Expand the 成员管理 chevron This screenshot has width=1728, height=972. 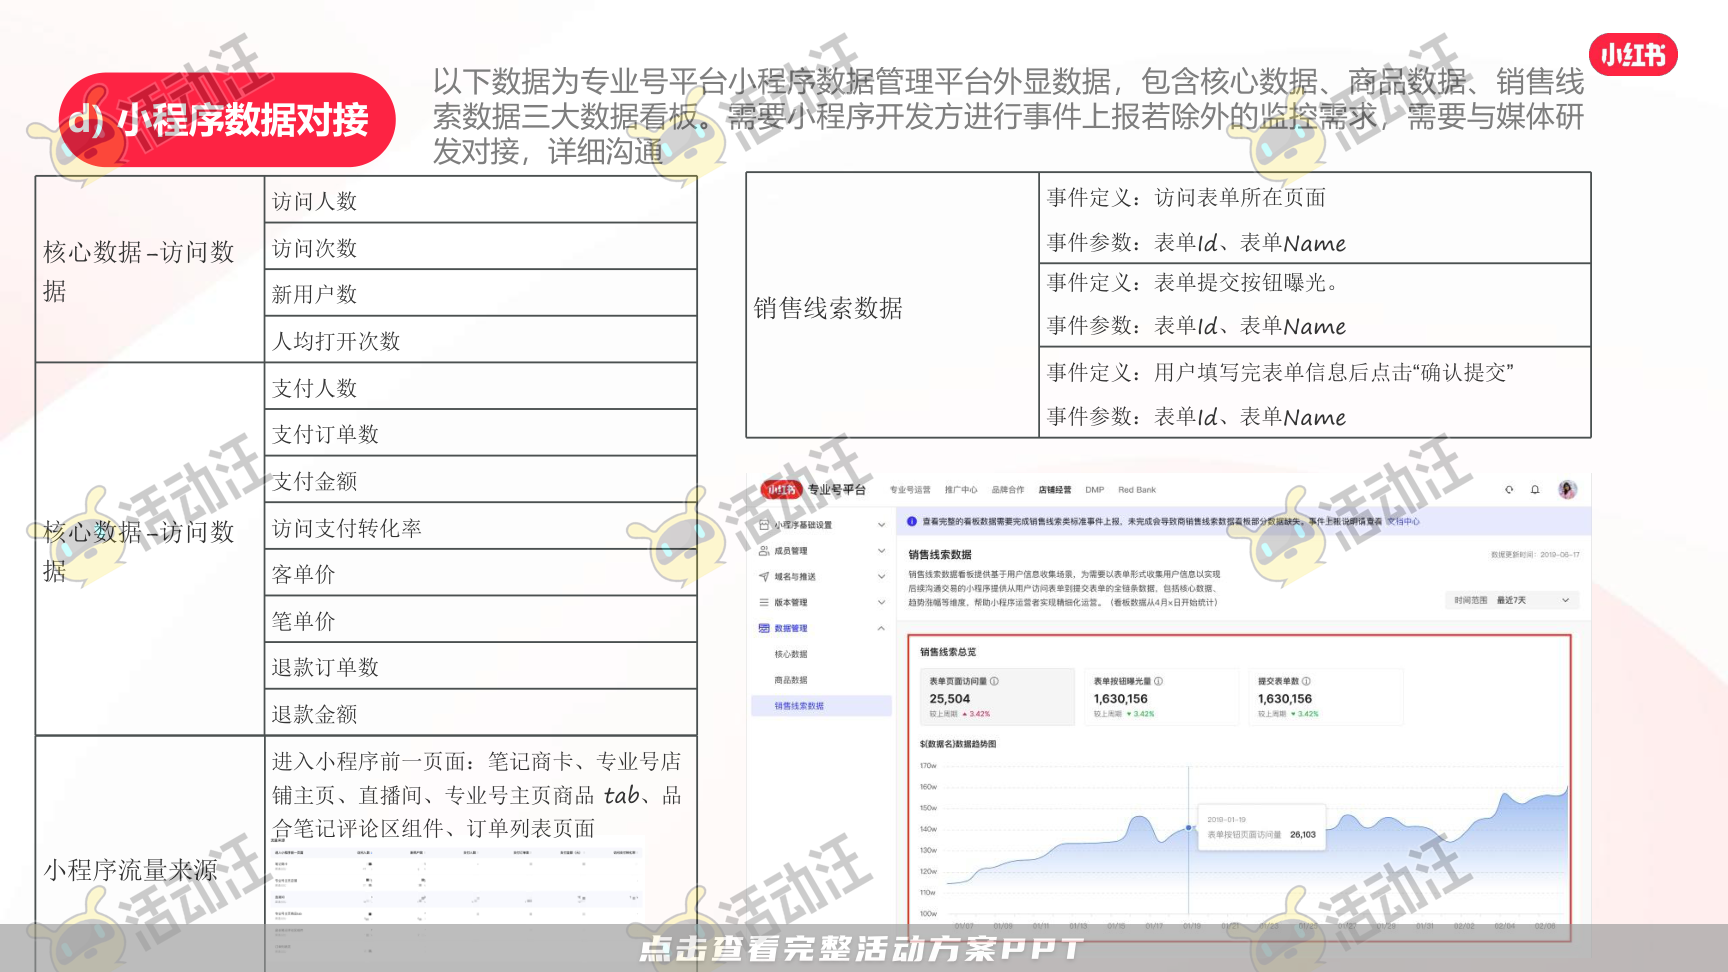[881, 551]
